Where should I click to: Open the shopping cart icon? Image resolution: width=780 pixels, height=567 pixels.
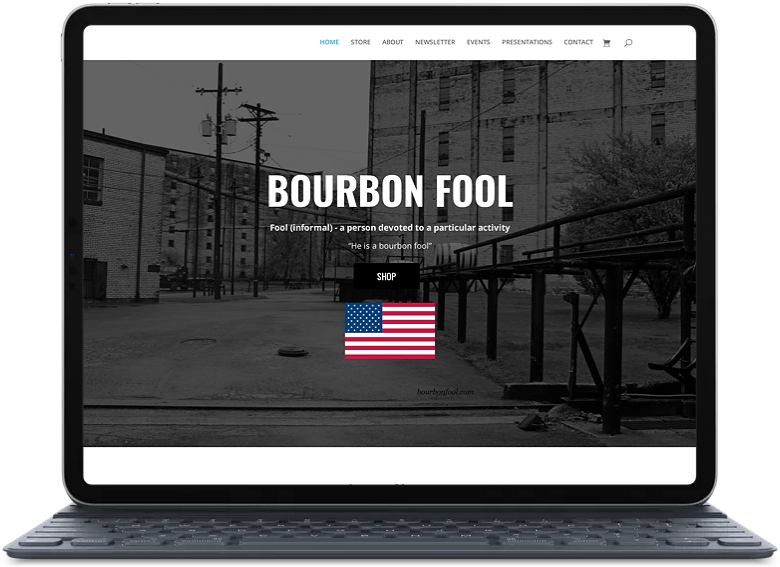tap(606, 43)
